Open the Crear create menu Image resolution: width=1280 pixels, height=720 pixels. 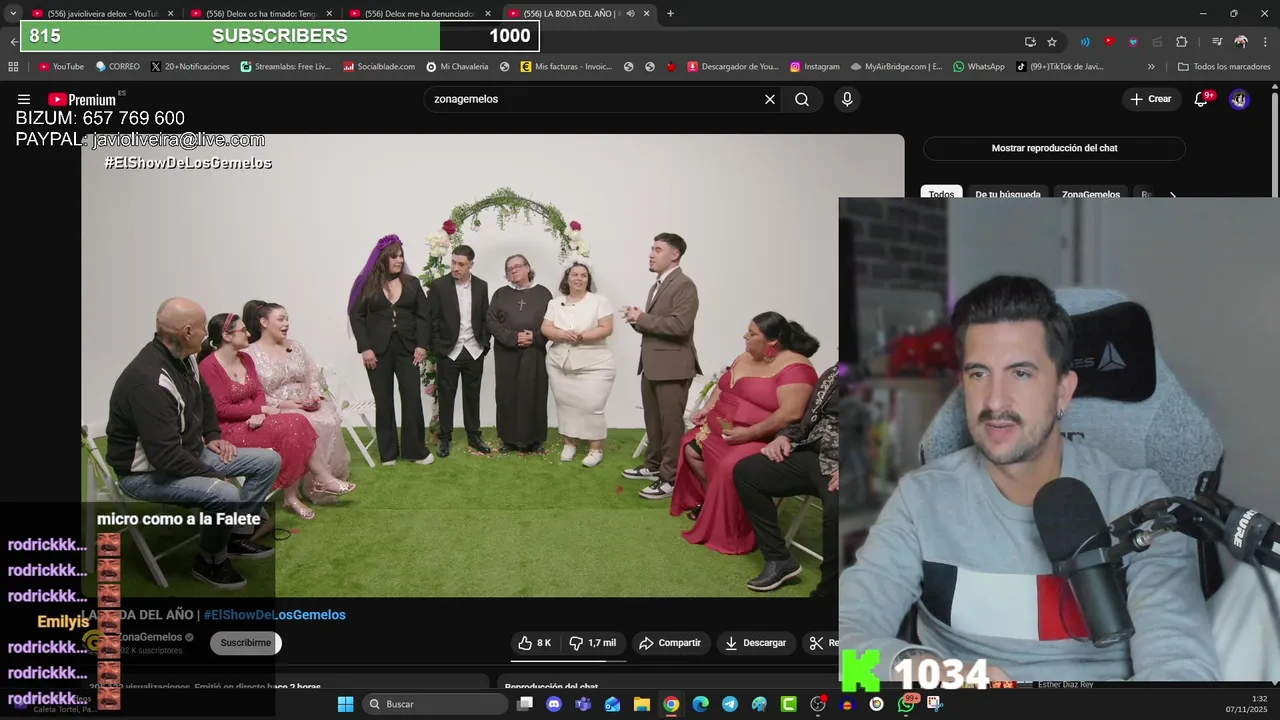pyautogui.click(x=1150, y=99)
